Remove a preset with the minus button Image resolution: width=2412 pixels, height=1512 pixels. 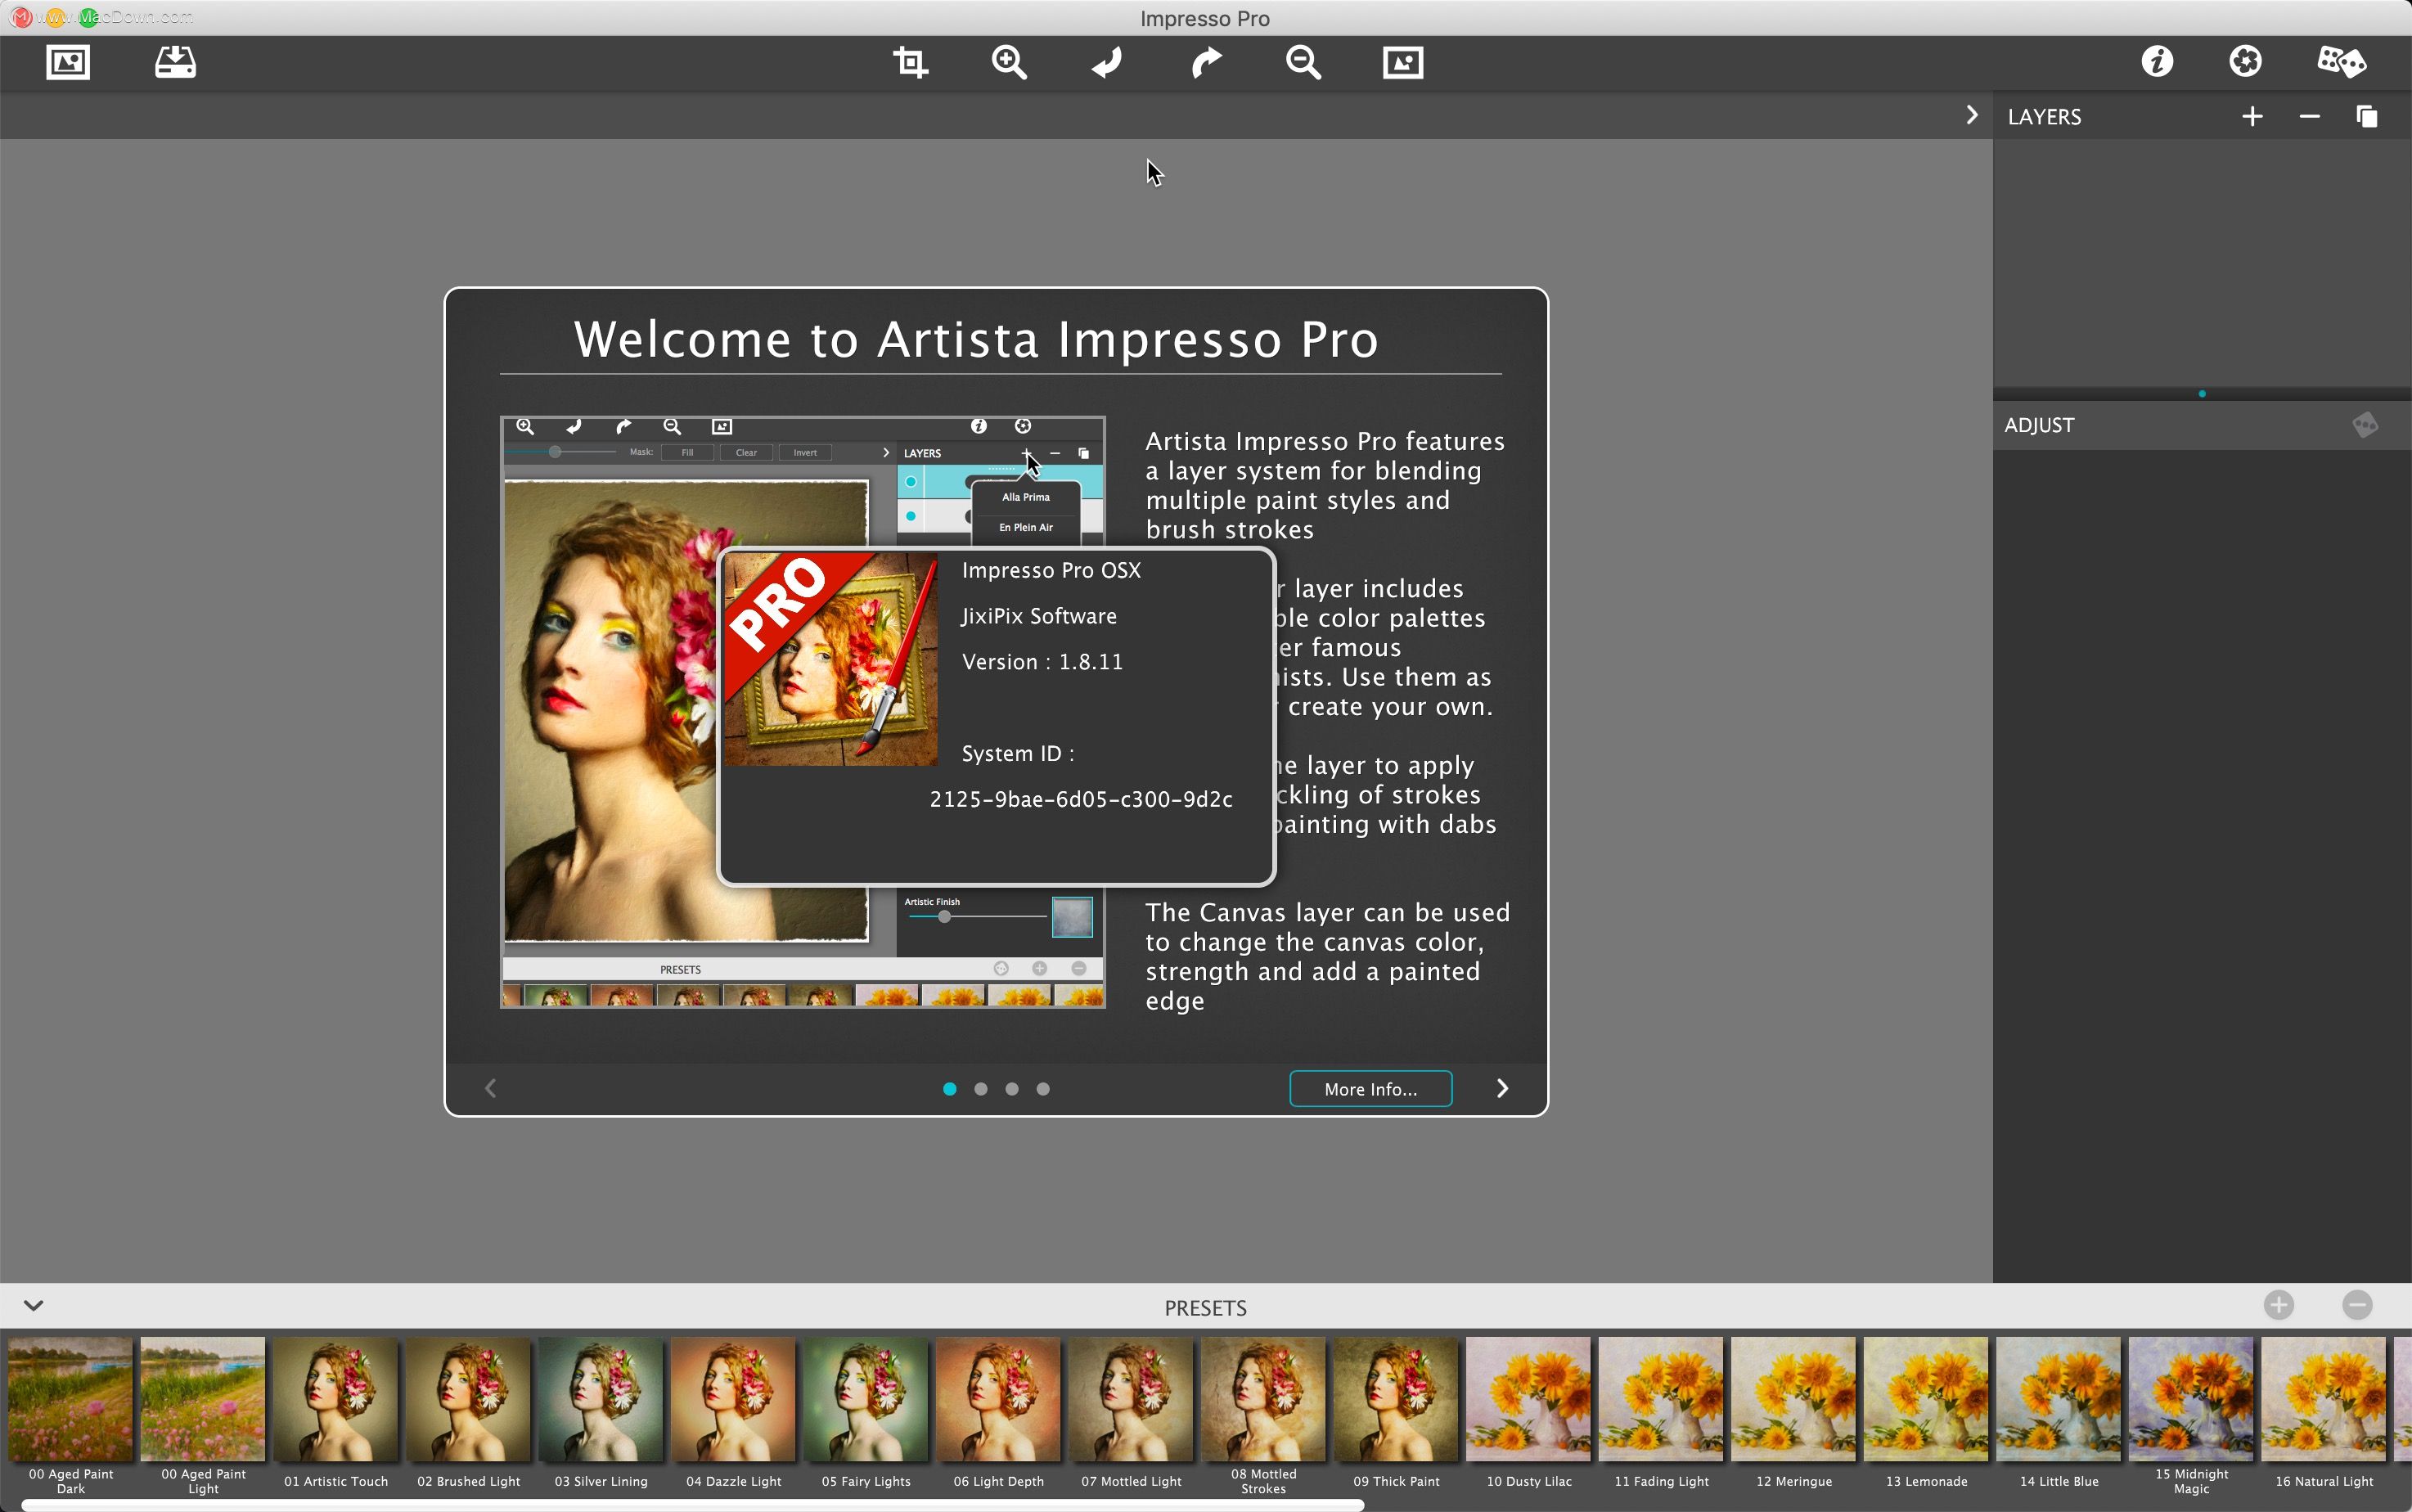click(2357, 1305)
